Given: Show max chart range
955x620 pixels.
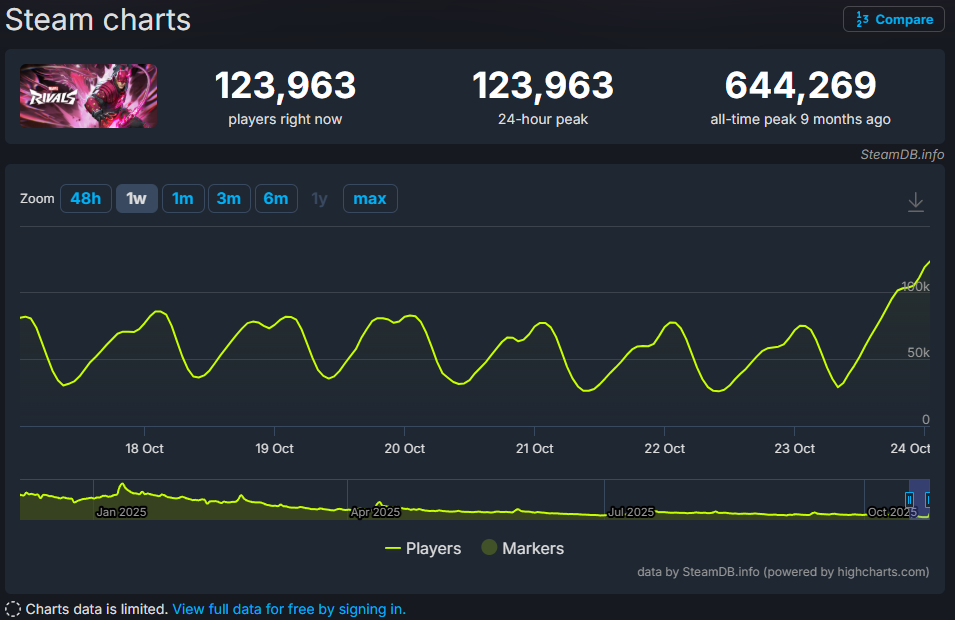Looking at the screenshot, I should coord(370,199).
